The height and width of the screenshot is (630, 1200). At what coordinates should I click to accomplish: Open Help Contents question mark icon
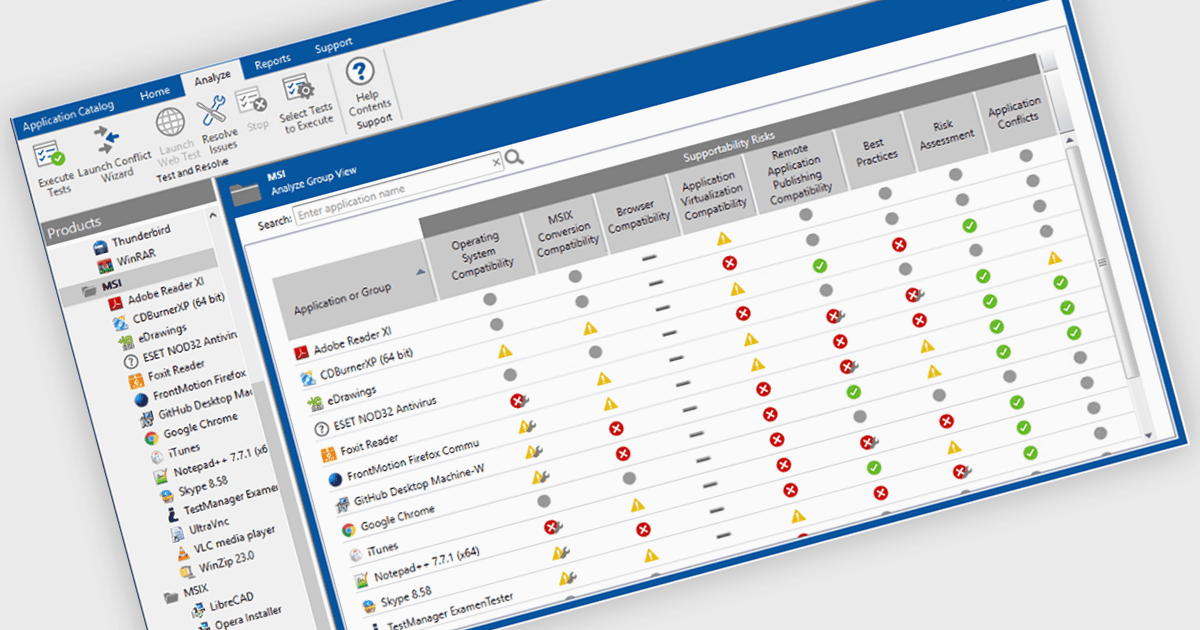click(x=359, y=71)
